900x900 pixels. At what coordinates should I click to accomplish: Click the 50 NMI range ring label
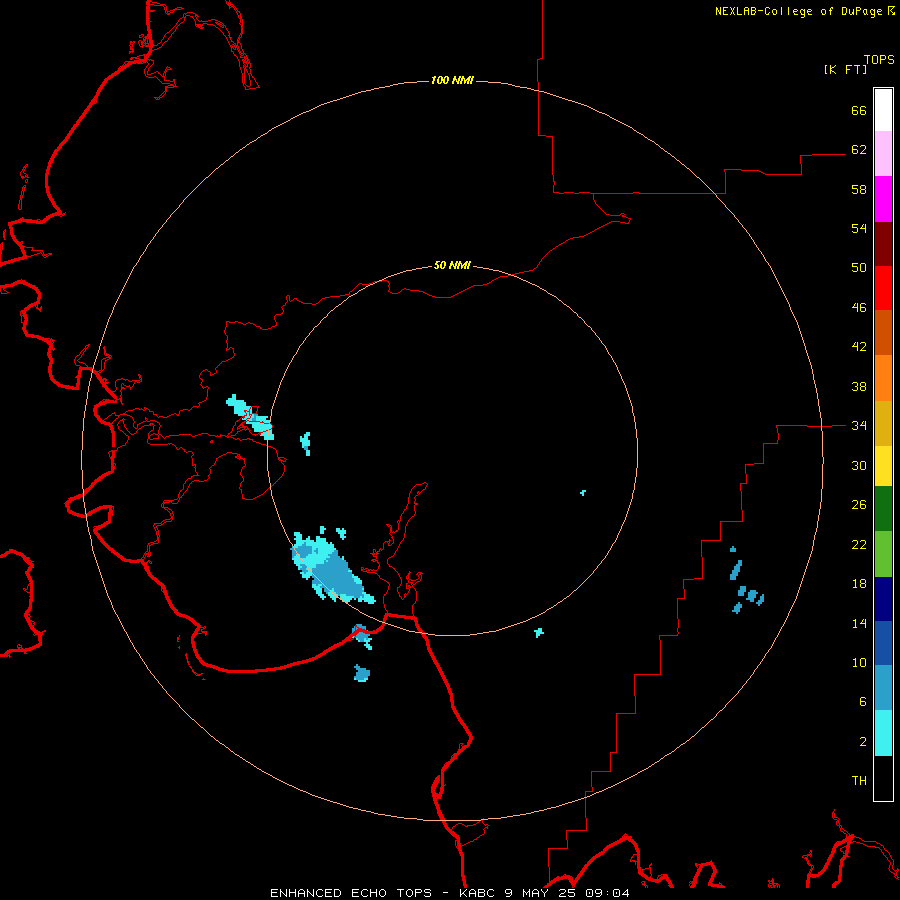coord(452,265)
